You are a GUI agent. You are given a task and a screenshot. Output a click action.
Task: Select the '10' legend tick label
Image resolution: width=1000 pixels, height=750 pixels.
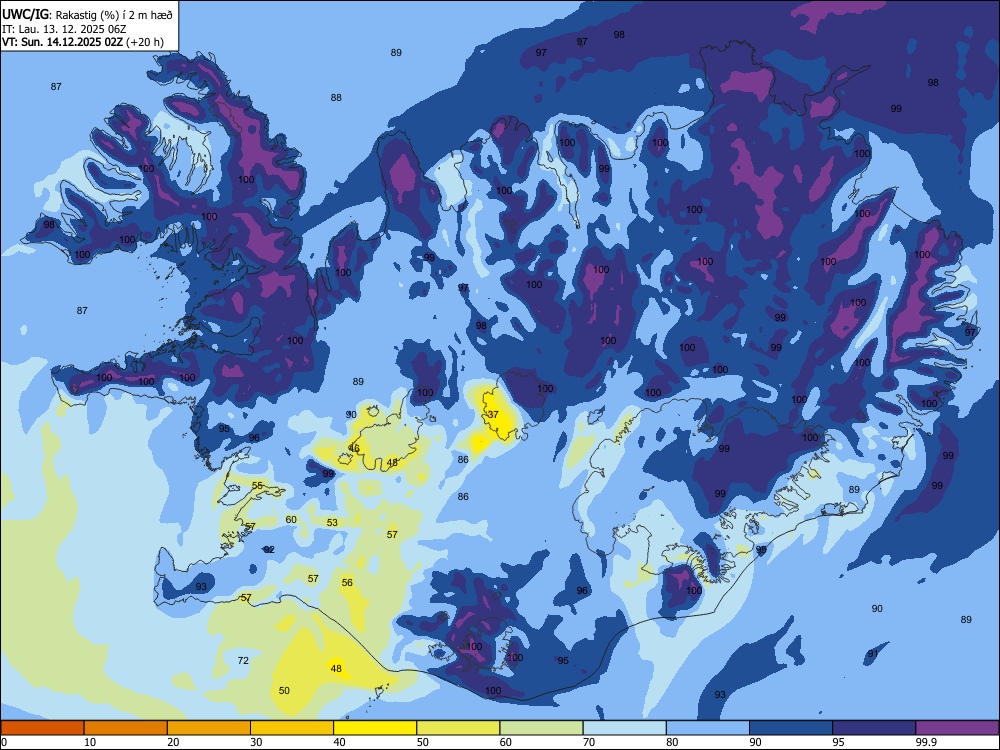click(x=90, y=742)
